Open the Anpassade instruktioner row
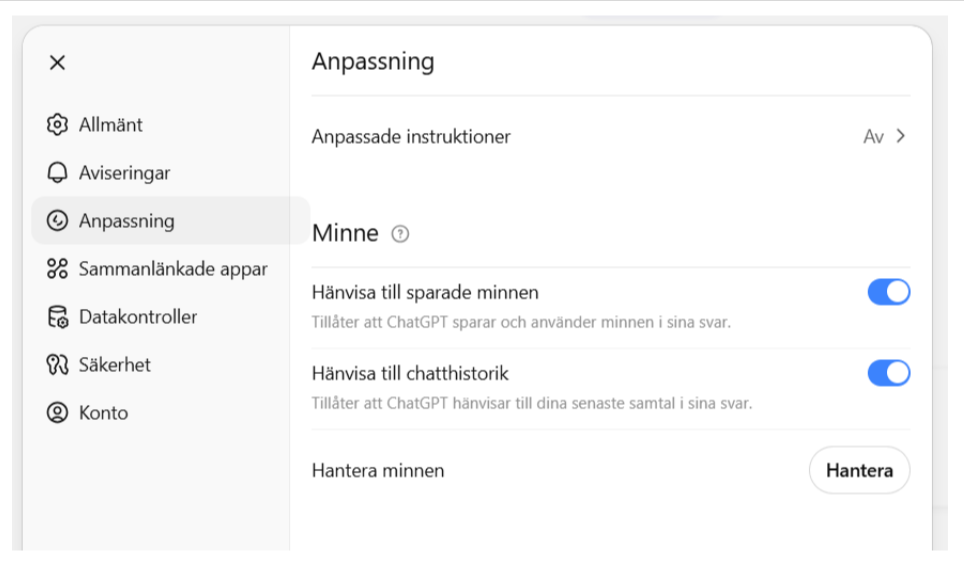 coord(411,137)
